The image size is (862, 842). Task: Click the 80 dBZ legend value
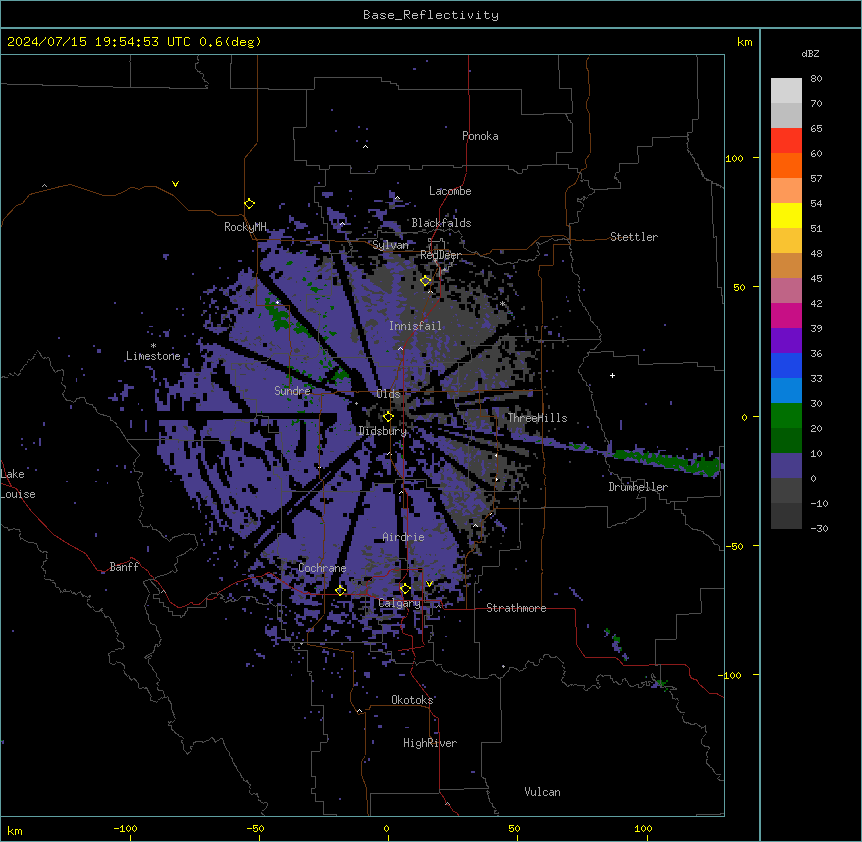(816, 79)
